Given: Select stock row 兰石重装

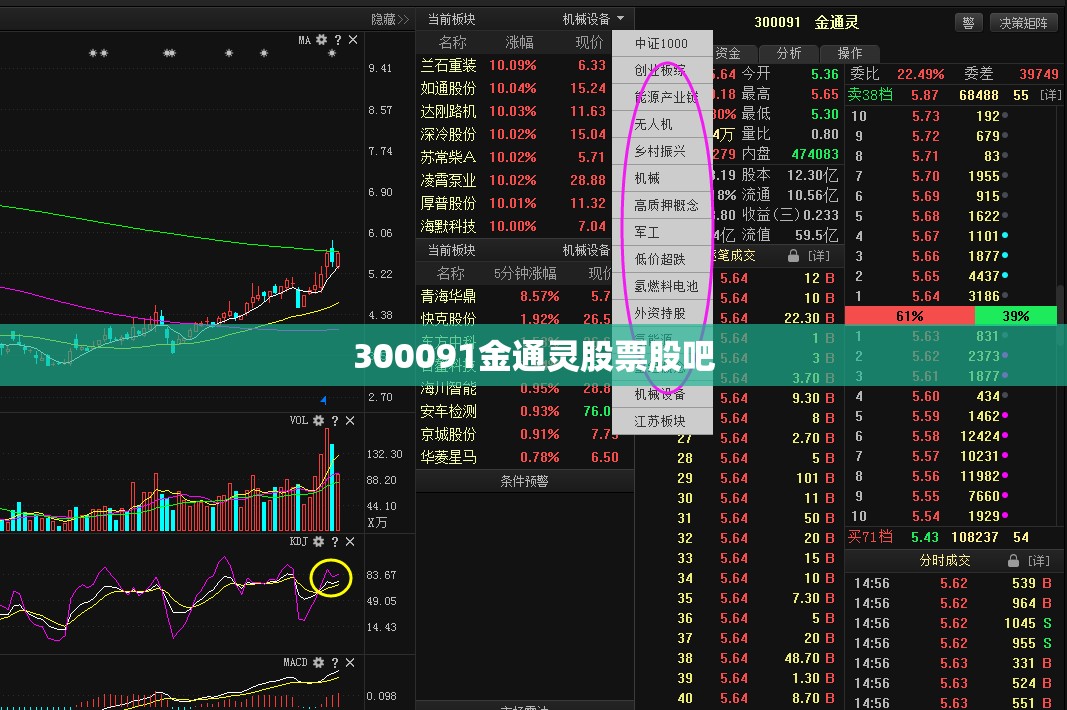Looking at the screenshot, I should pyautogui.click(x=514, y=65).
